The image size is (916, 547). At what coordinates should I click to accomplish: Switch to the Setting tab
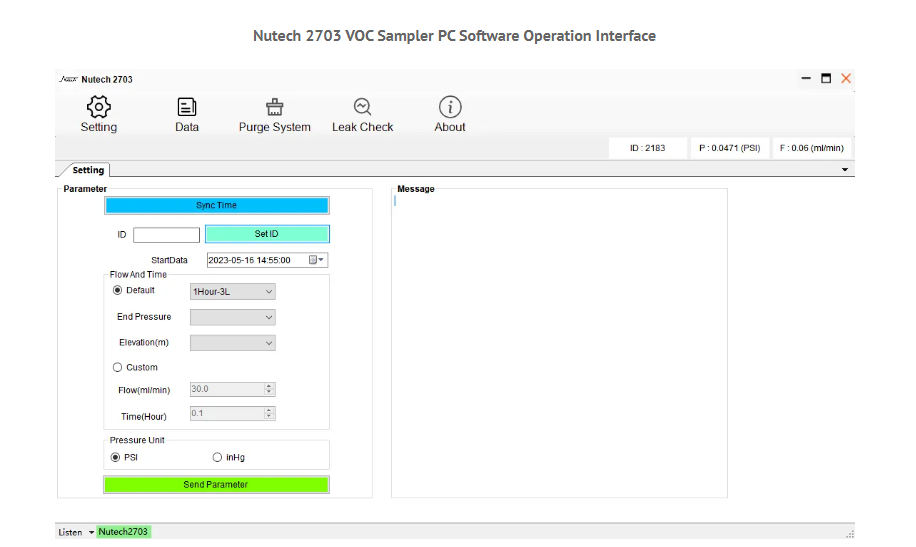tap(88, 171)
